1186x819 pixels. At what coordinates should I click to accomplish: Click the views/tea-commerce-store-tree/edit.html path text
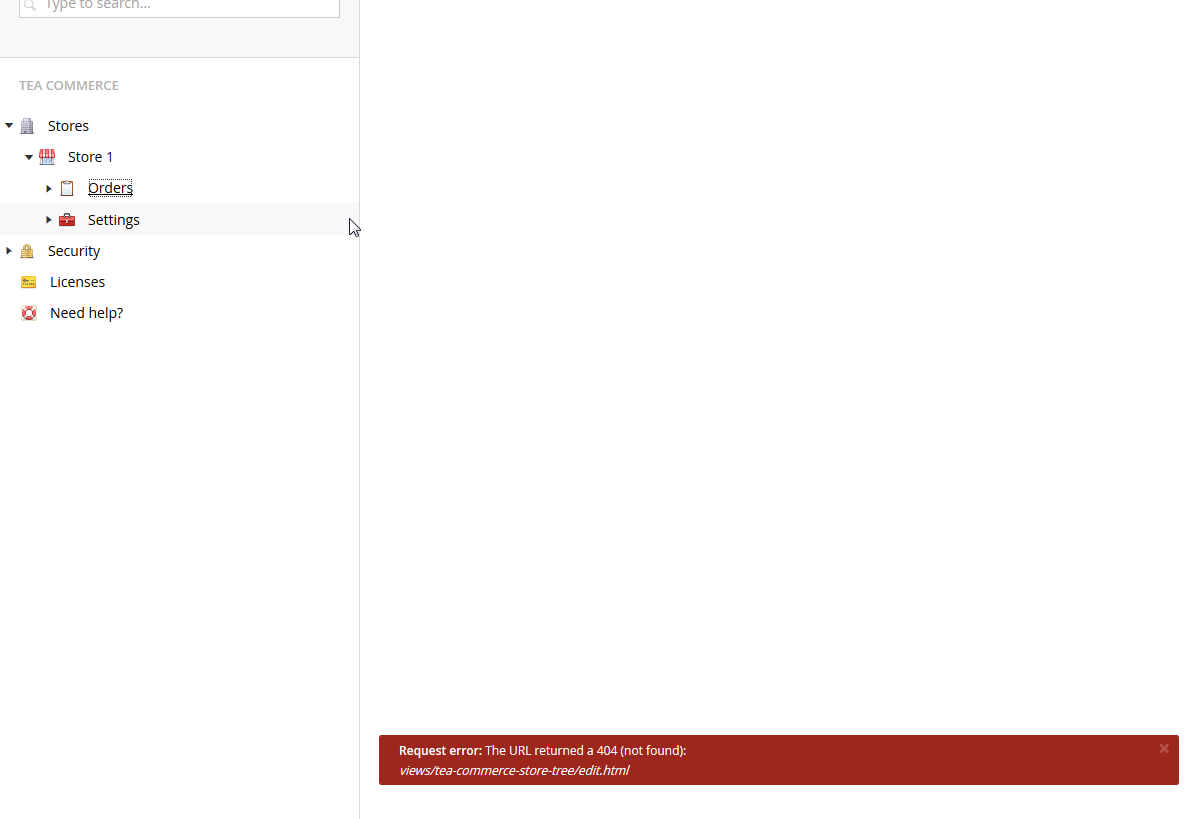click(514, 771)
